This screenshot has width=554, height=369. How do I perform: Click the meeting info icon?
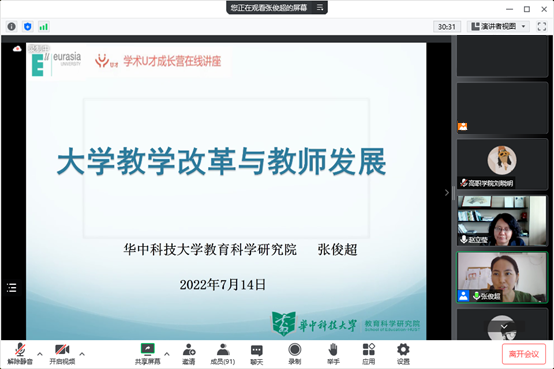(12, 27)
